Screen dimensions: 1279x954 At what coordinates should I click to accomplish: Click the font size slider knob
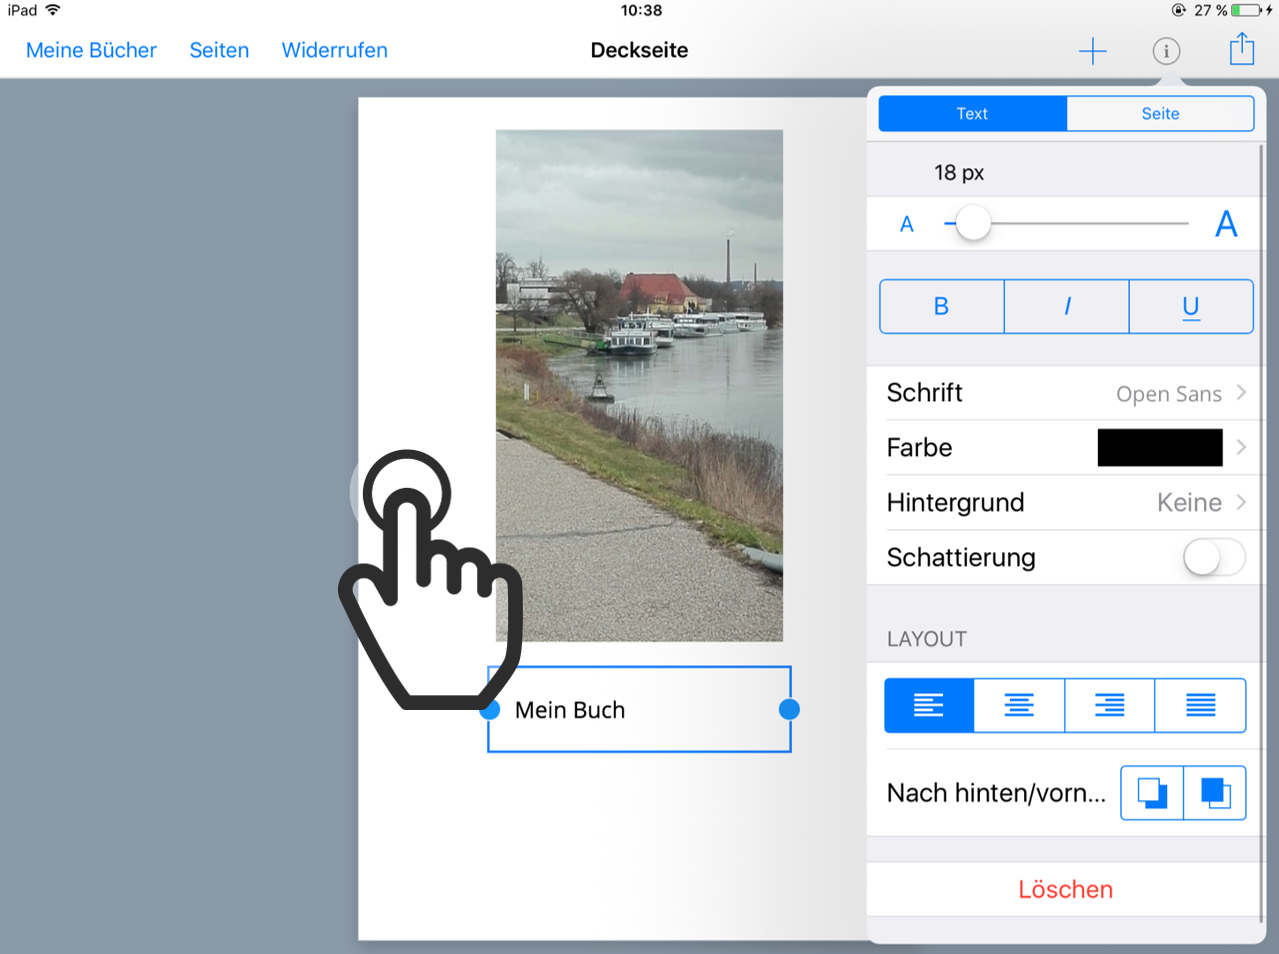coord(972,223)
